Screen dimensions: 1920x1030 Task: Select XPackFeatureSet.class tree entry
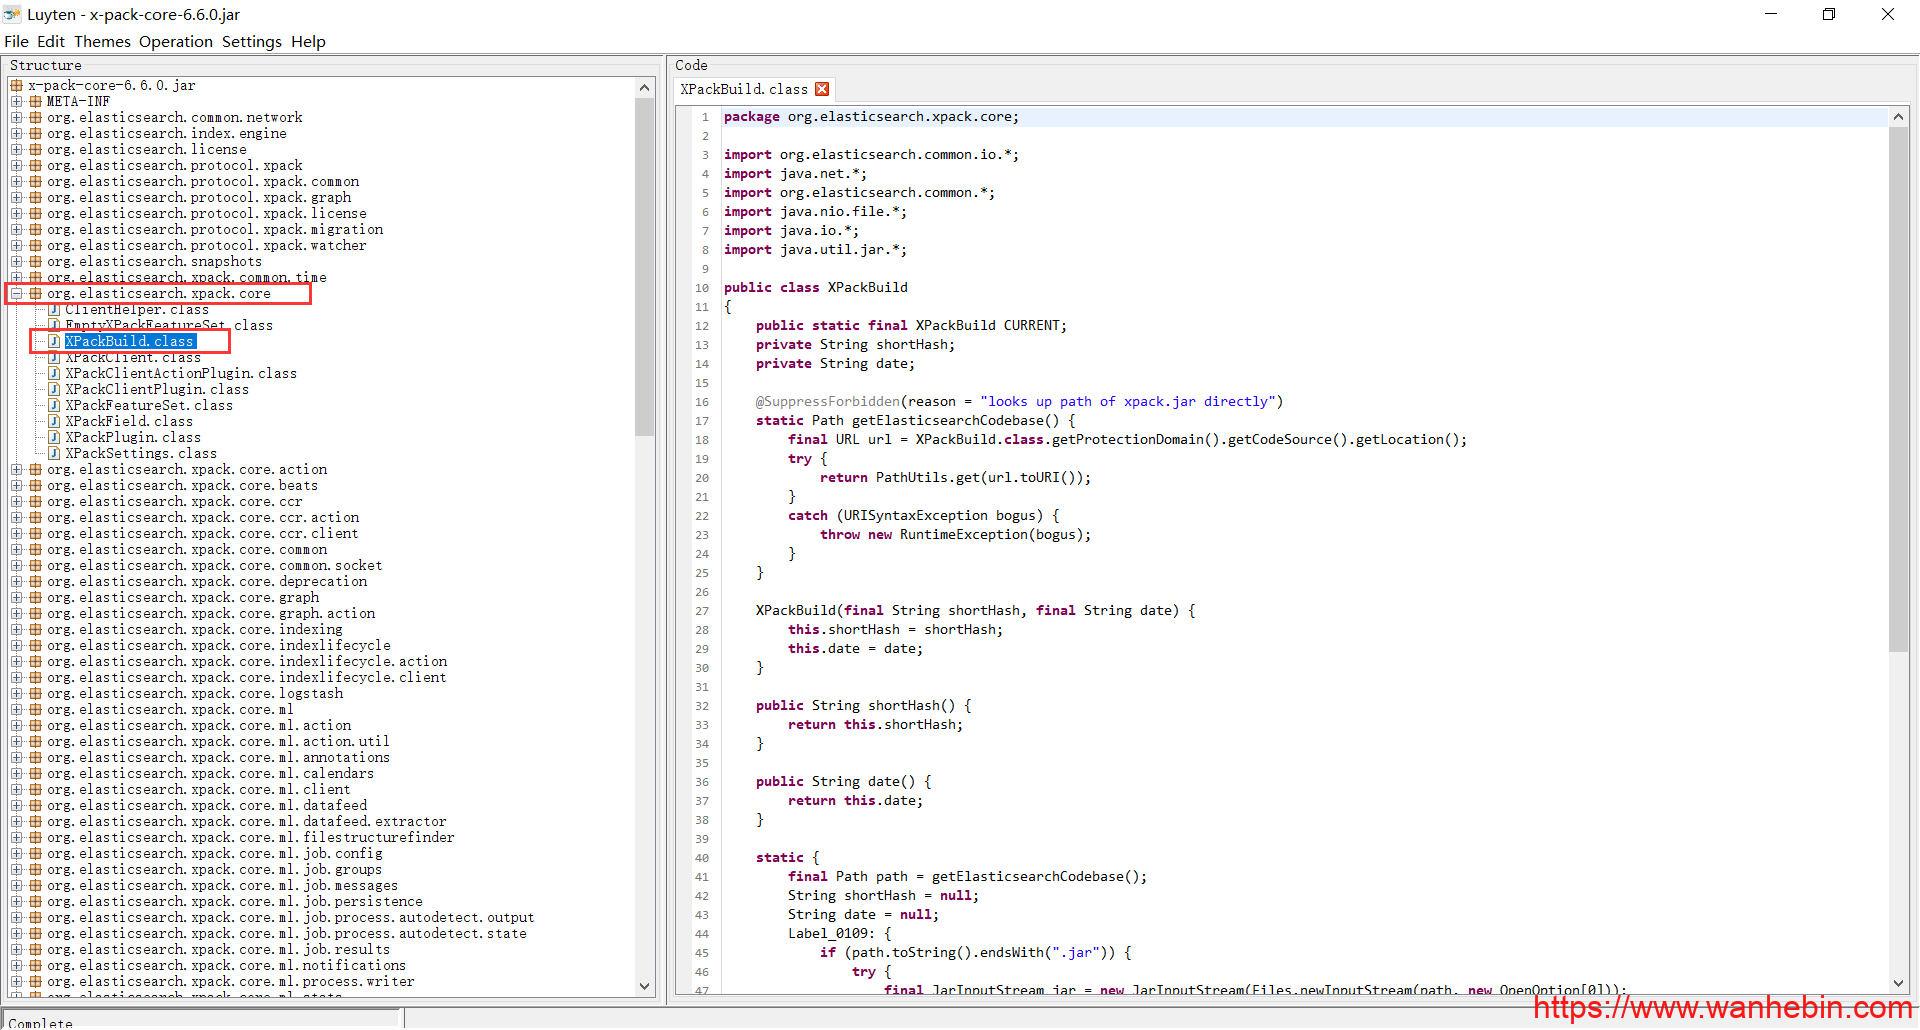149,406
